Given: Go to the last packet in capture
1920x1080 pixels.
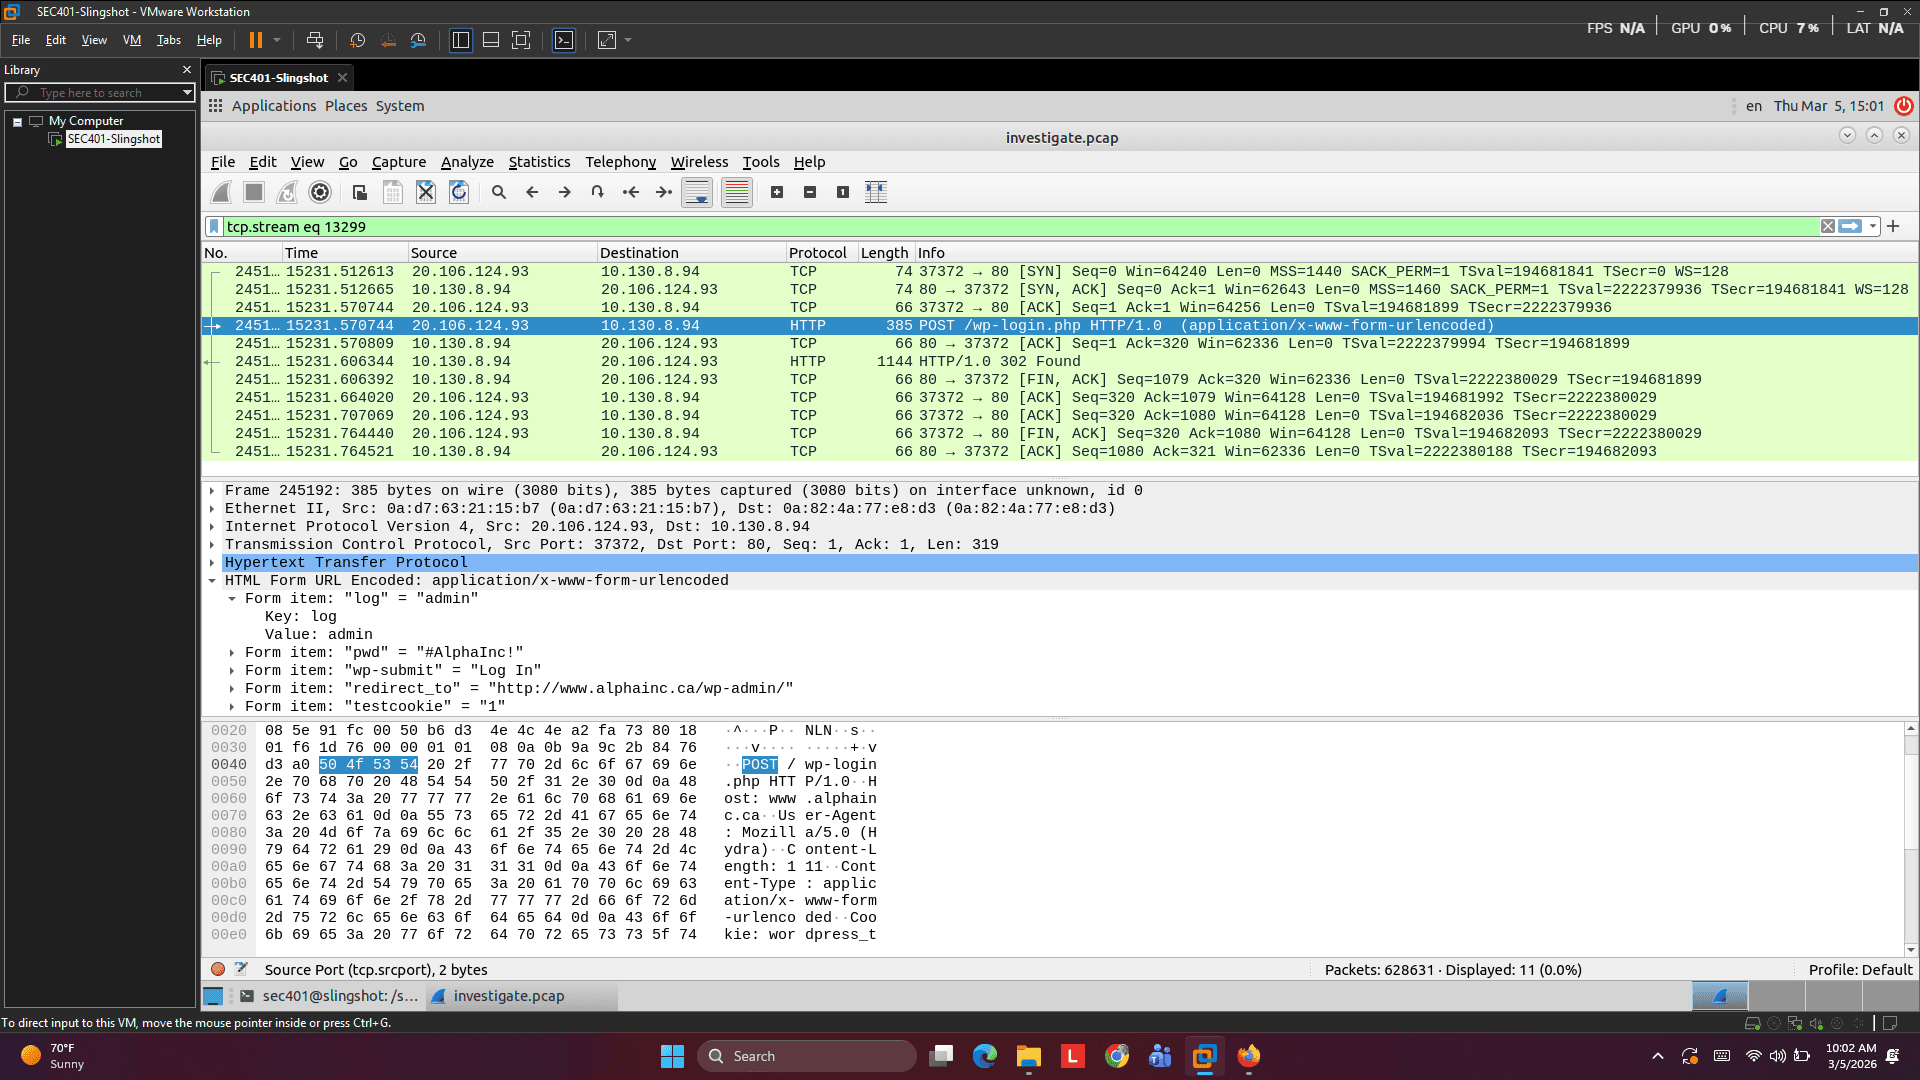Looking at the screenshot, I should pyautogui.click(x=663, y=192).
